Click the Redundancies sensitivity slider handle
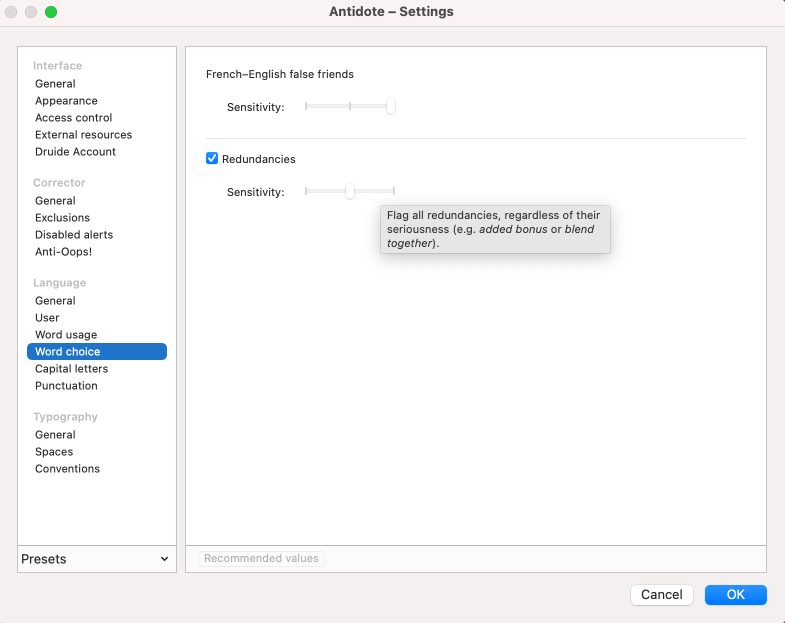Viewport: 785px width, 623px height. 350,191
